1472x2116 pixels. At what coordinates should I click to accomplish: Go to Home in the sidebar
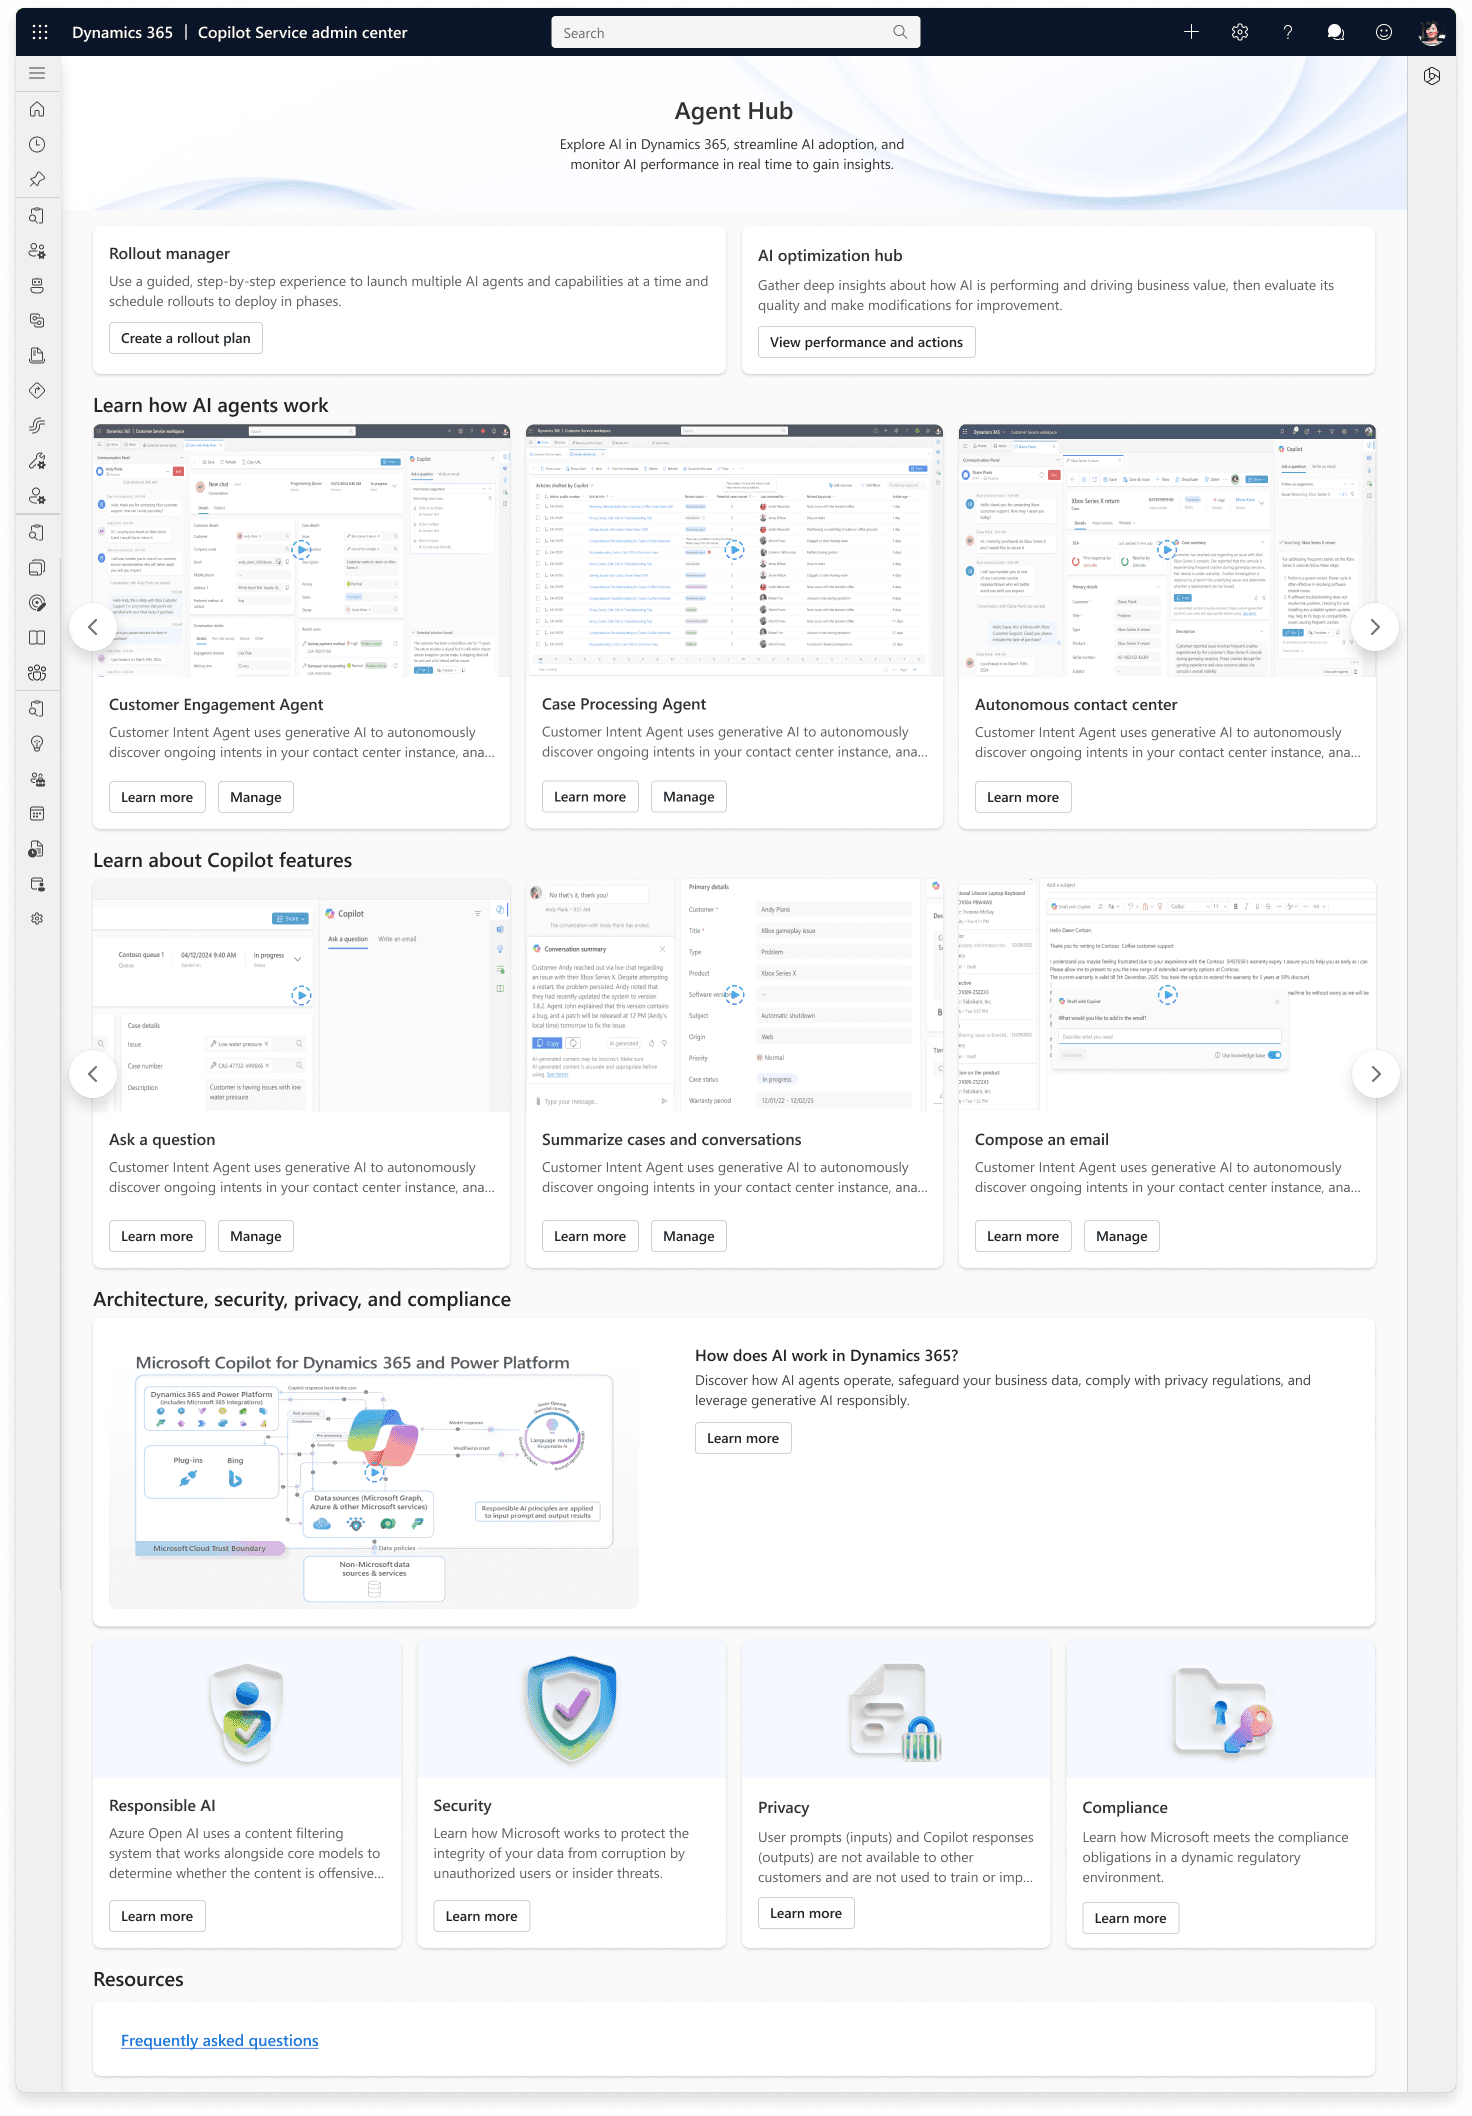[37, 109]
